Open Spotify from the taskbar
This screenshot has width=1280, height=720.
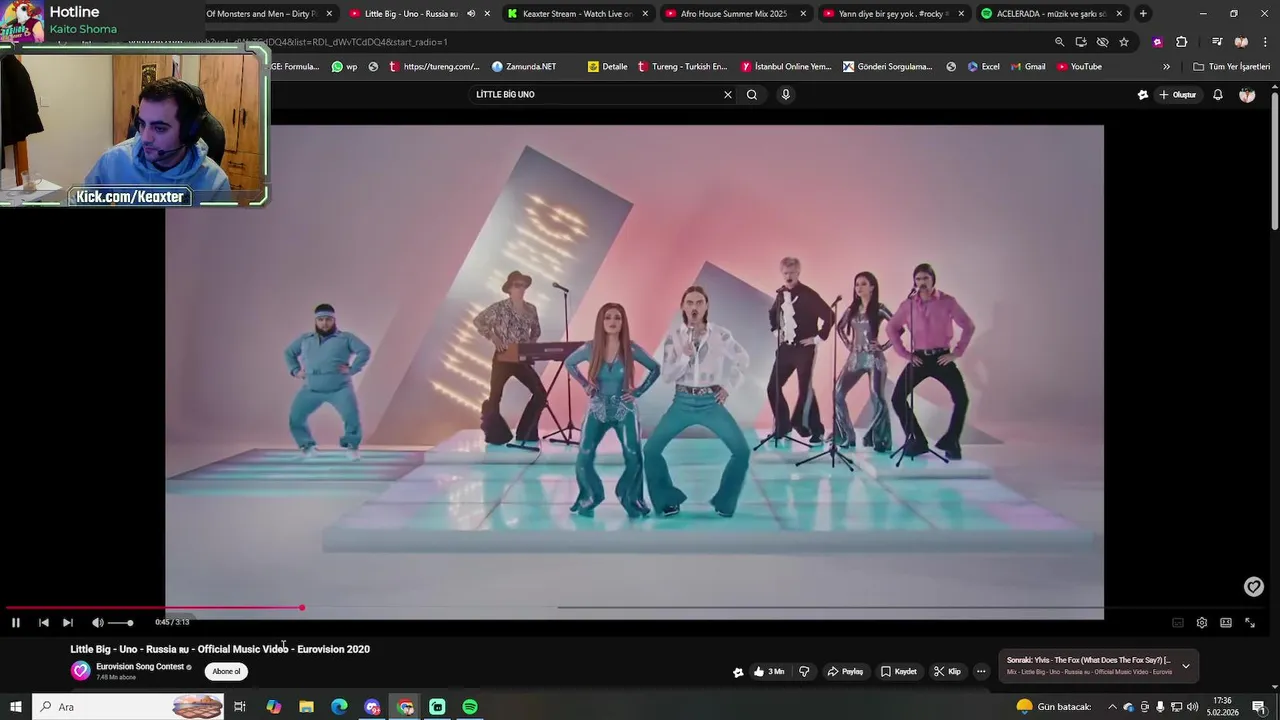[x=470, y=707]
